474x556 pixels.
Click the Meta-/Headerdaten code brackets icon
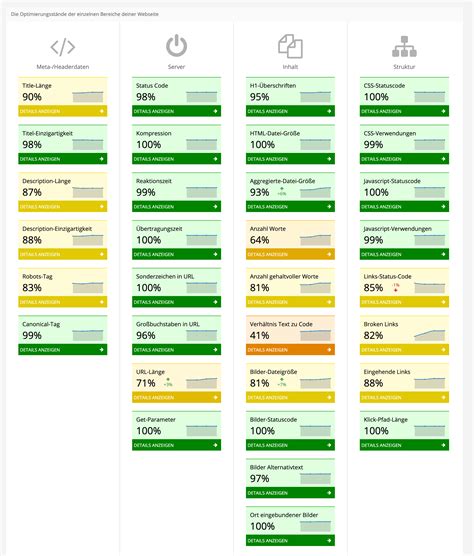pos(62,47)
